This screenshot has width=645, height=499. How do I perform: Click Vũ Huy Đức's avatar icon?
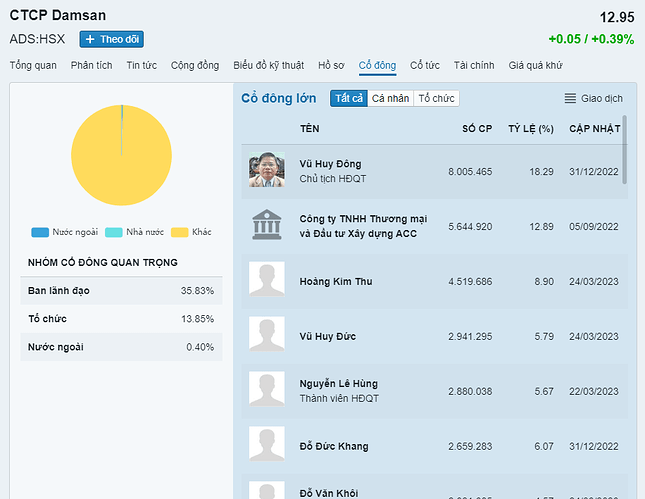pyautogui.click(x=266, y=335)
